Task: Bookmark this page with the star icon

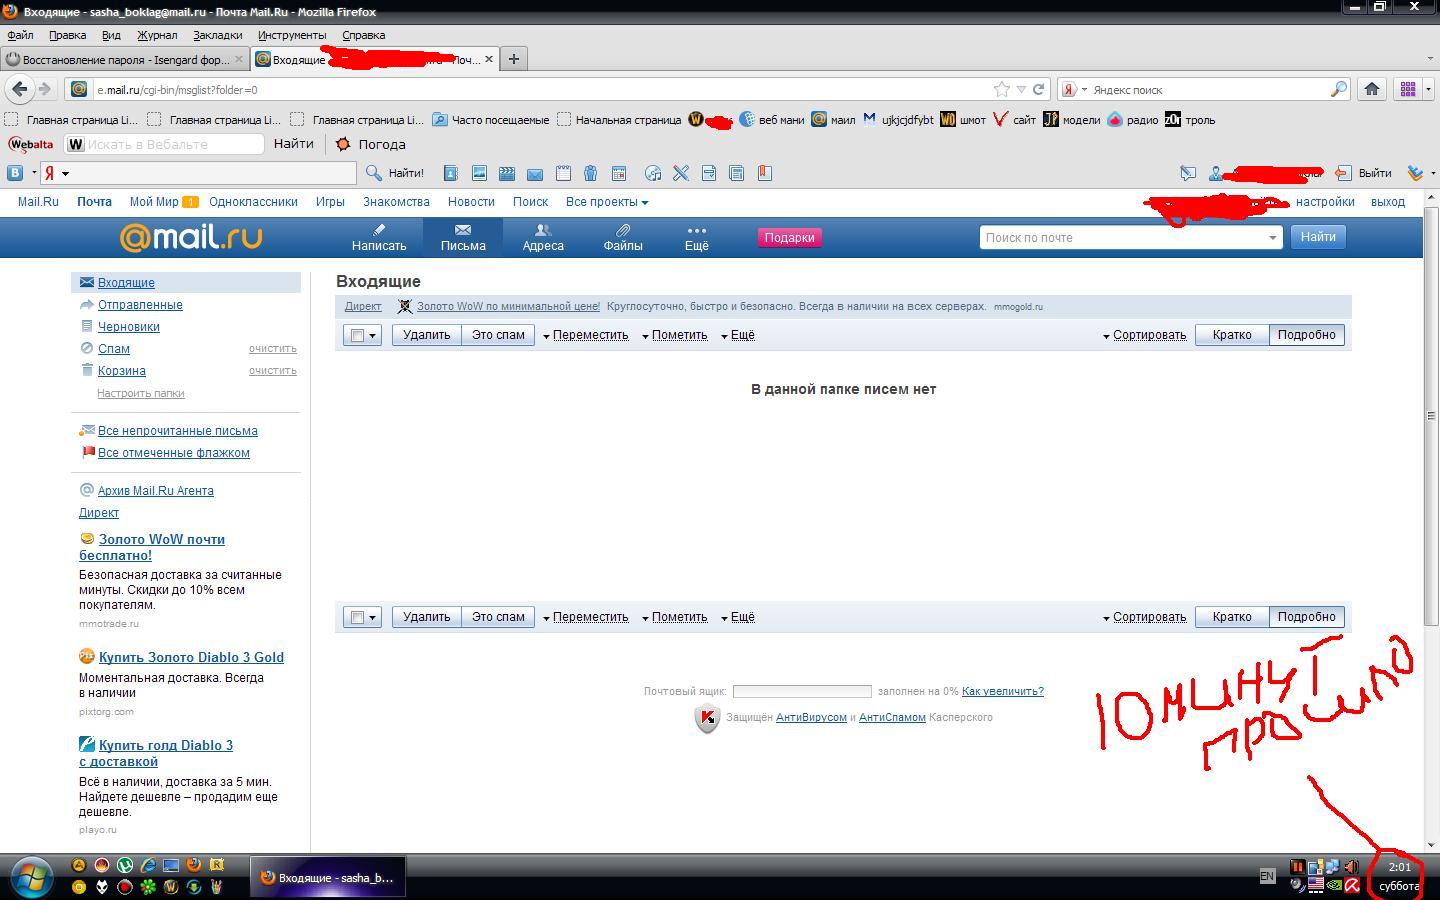Action: (1001, 89)
